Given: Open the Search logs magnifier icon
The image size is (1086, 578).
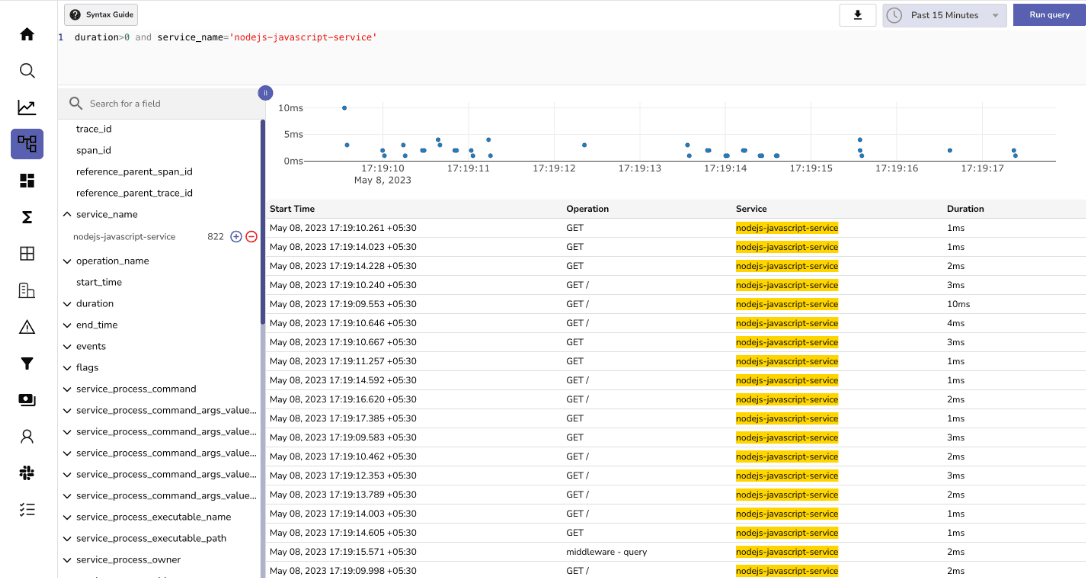Looking at the screenshot, I should pyautogui.click(x=27, y=71).
